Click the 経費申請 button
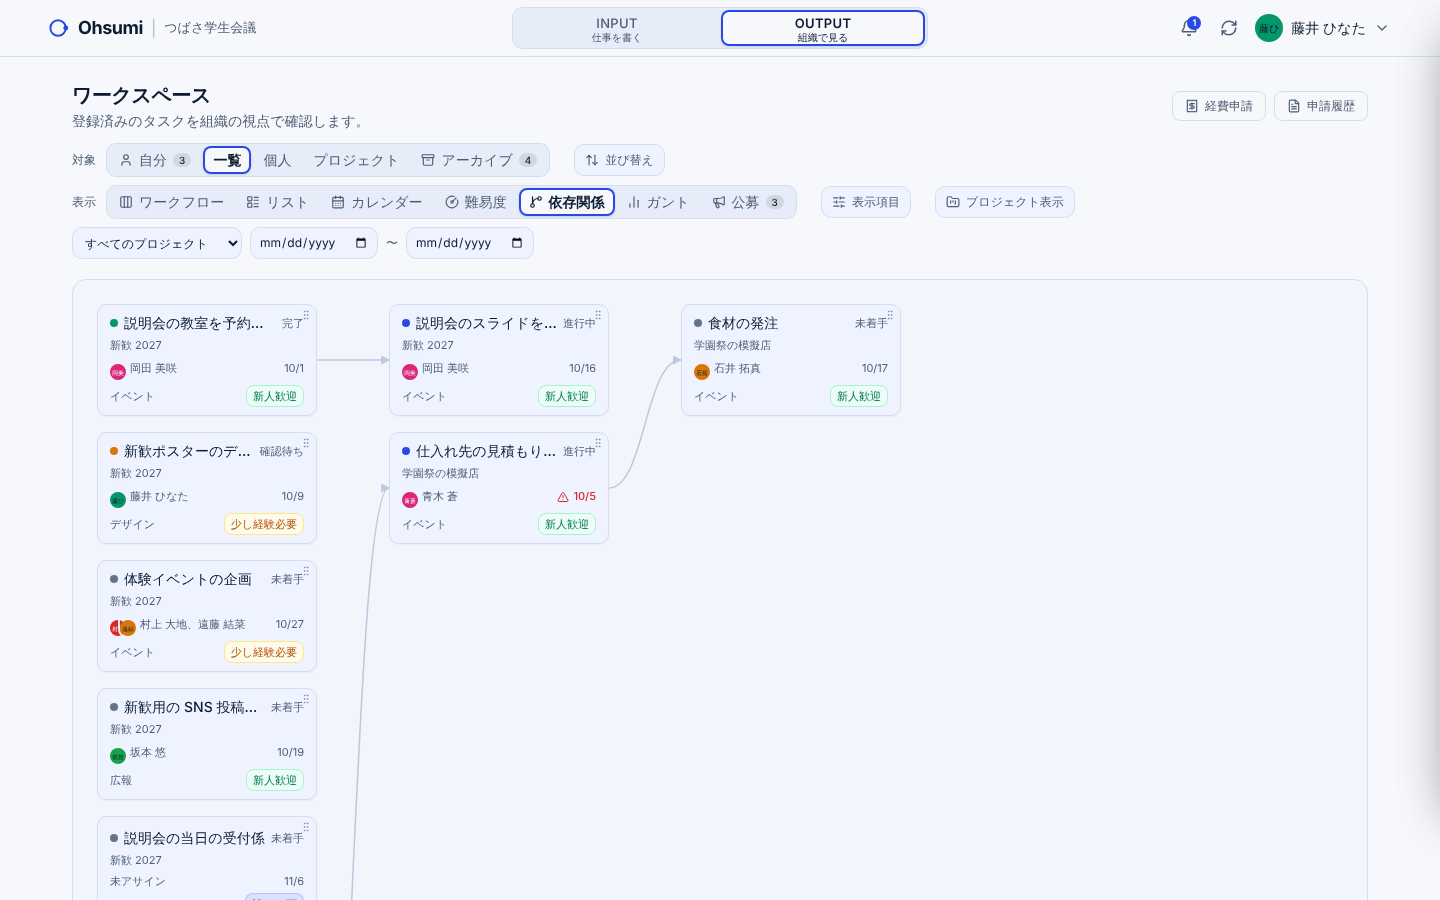Screen dimensions: 1440x900 (1219, 106)
